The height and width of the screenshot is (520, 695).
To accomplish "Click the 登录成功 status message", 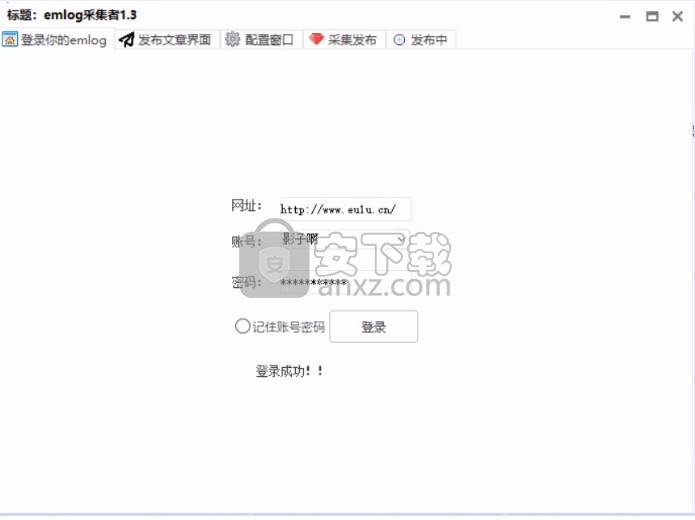I will [x=289, y=371].
